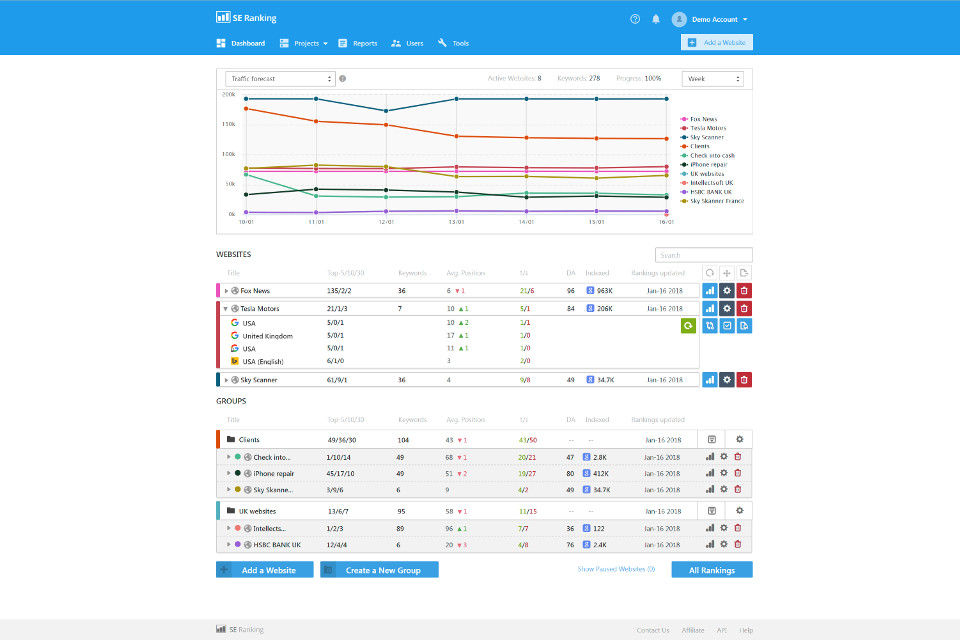
Task: Open notifications bell icon
Action: 656,19
